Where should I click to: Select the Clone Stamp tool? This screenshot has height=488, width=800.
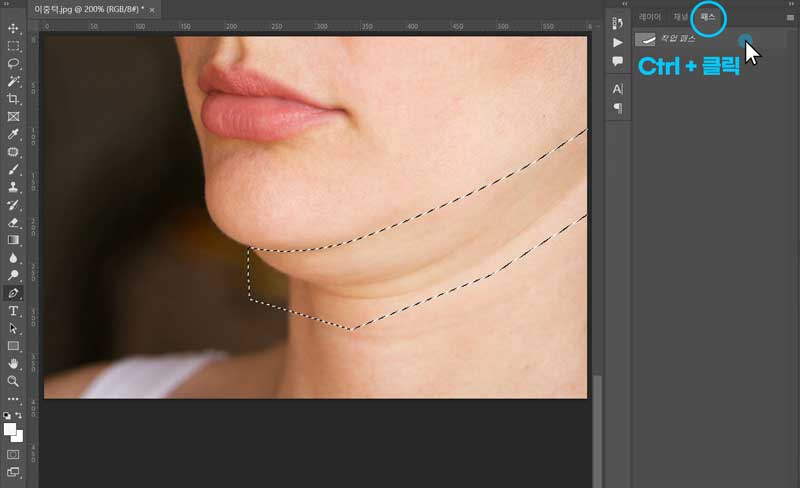(x=13, y=187)
